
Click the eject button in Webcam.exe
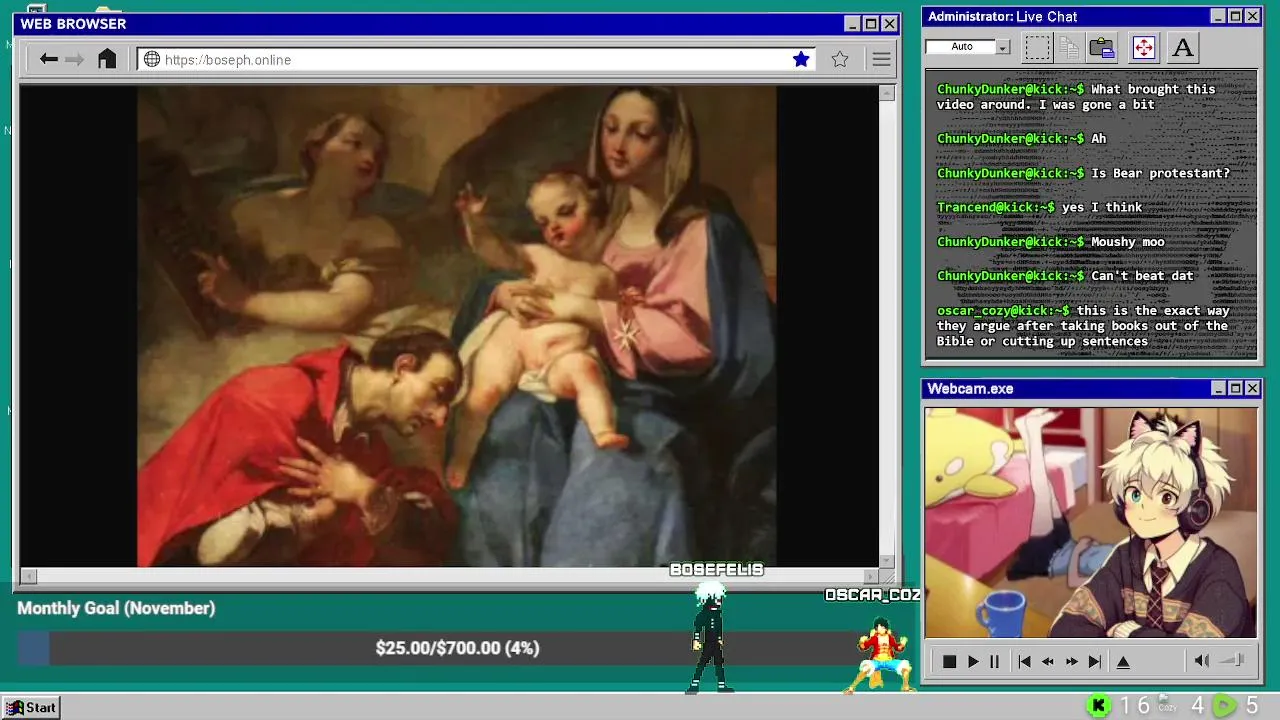pos(1123,661)
